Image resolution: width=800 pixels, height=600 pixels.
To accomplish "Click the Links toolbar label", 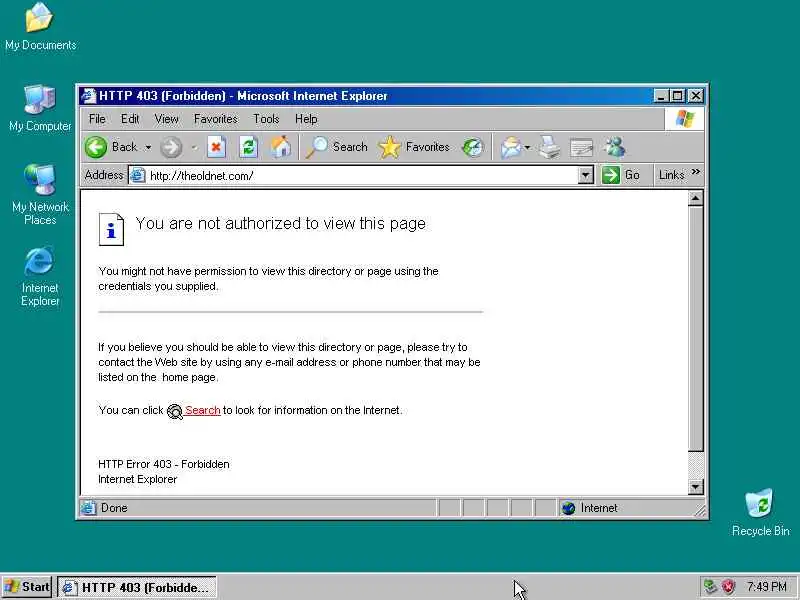I will pyautogui.click(x=671, y=175).
